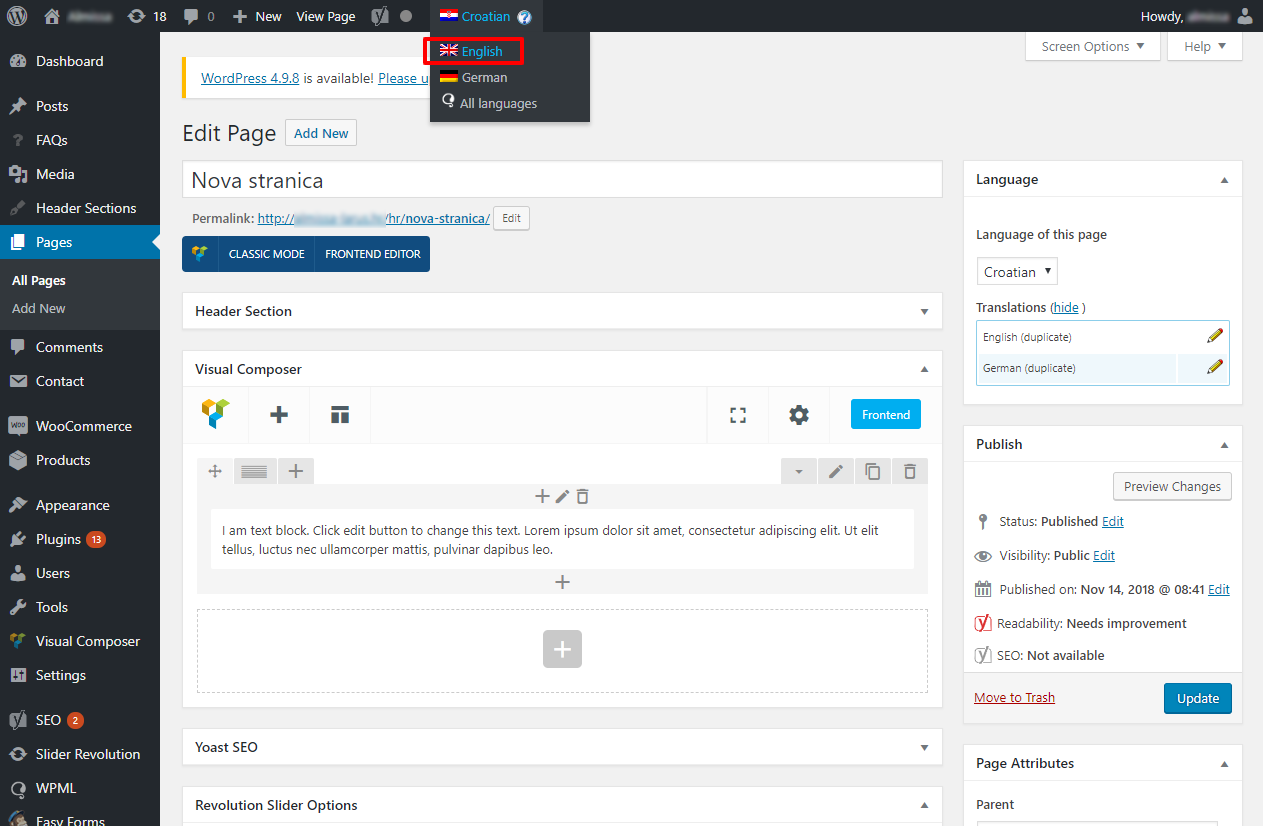The width and height of the screenshot is (1263, 826).
Task: Collapse the Publish panel
Action: click(x=1224, y=444)
